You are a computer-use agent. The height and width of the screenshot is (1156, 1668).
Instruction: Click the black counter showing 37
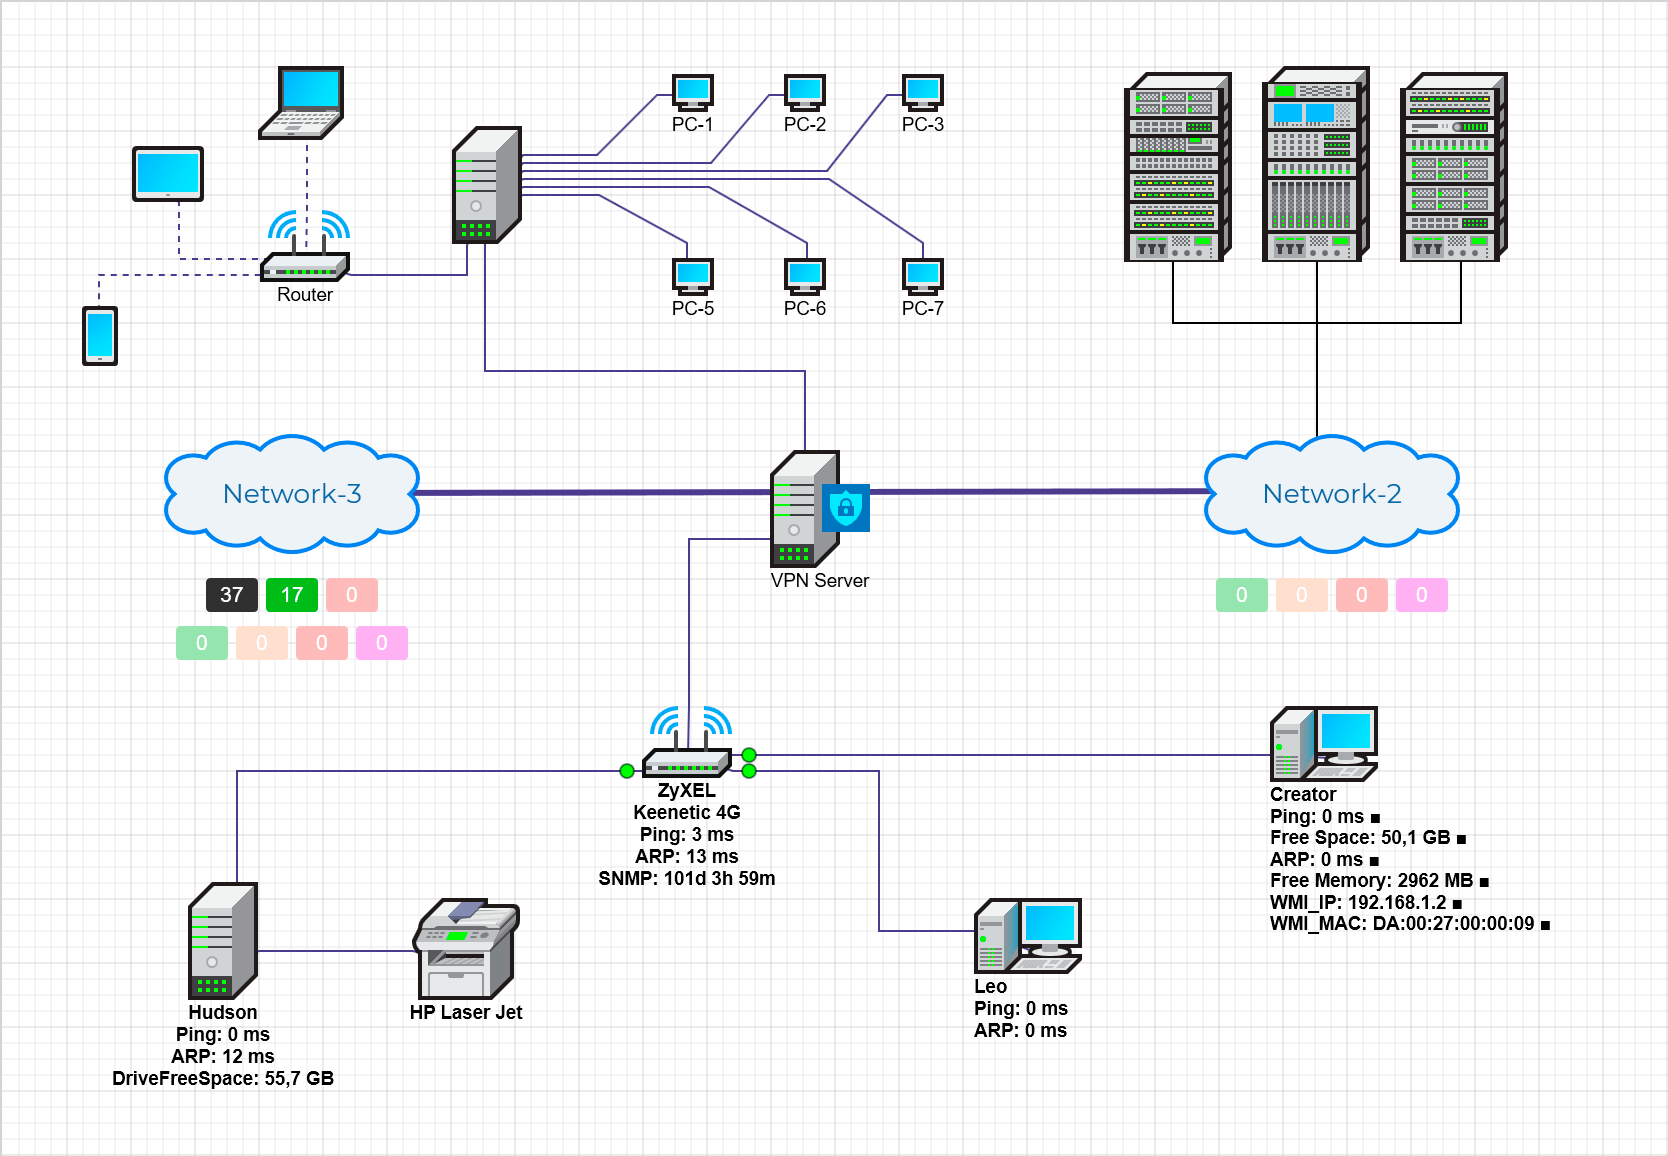[x=232, y=595]
